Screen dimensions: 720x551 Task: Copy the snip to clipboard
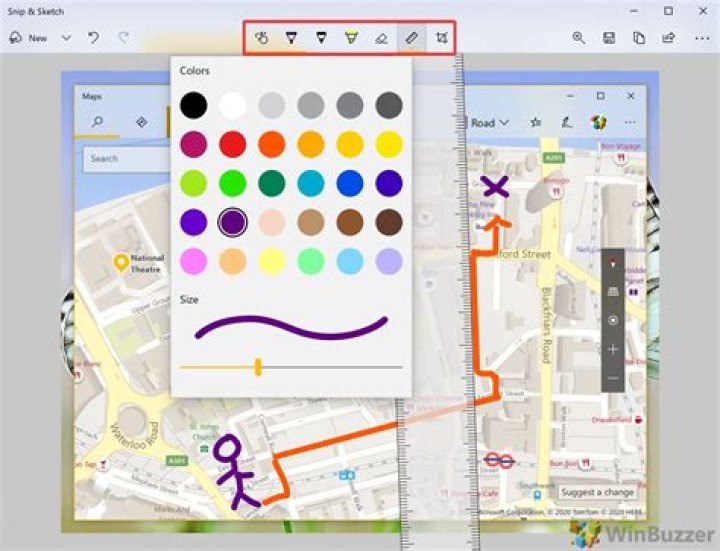click(x=639, y=38)
